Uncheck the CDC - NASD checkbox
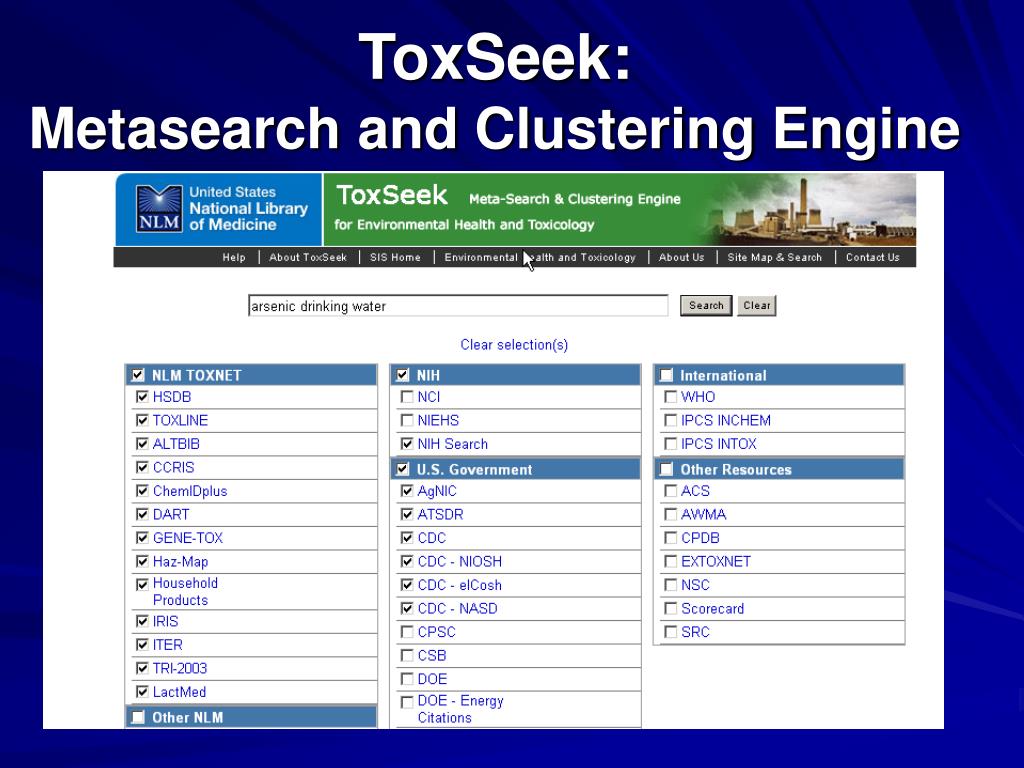1024x768 pixels. point(407,608)
